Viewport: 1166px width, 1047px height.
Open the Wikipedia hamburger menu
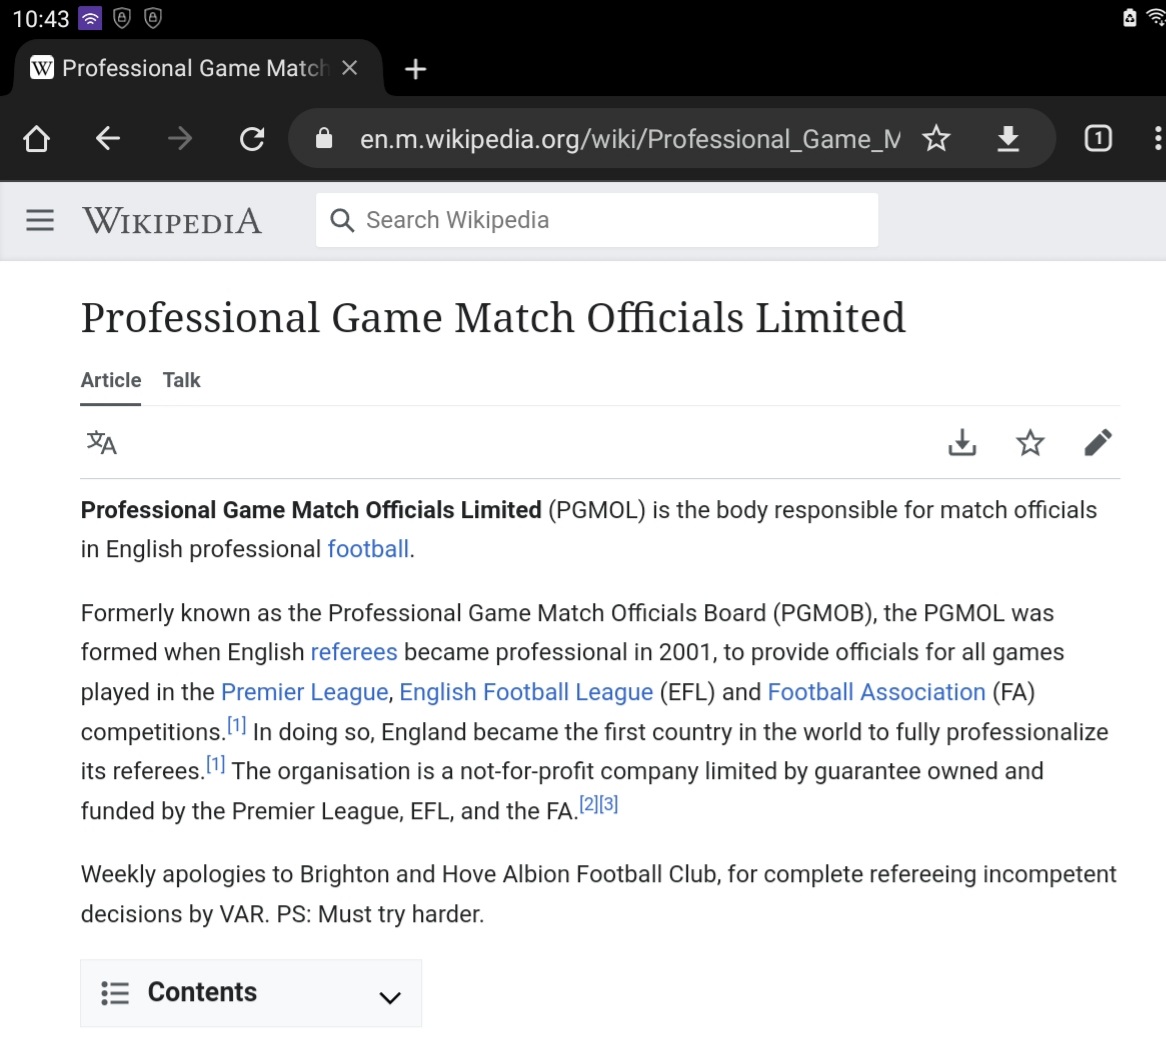pos(40,220)
